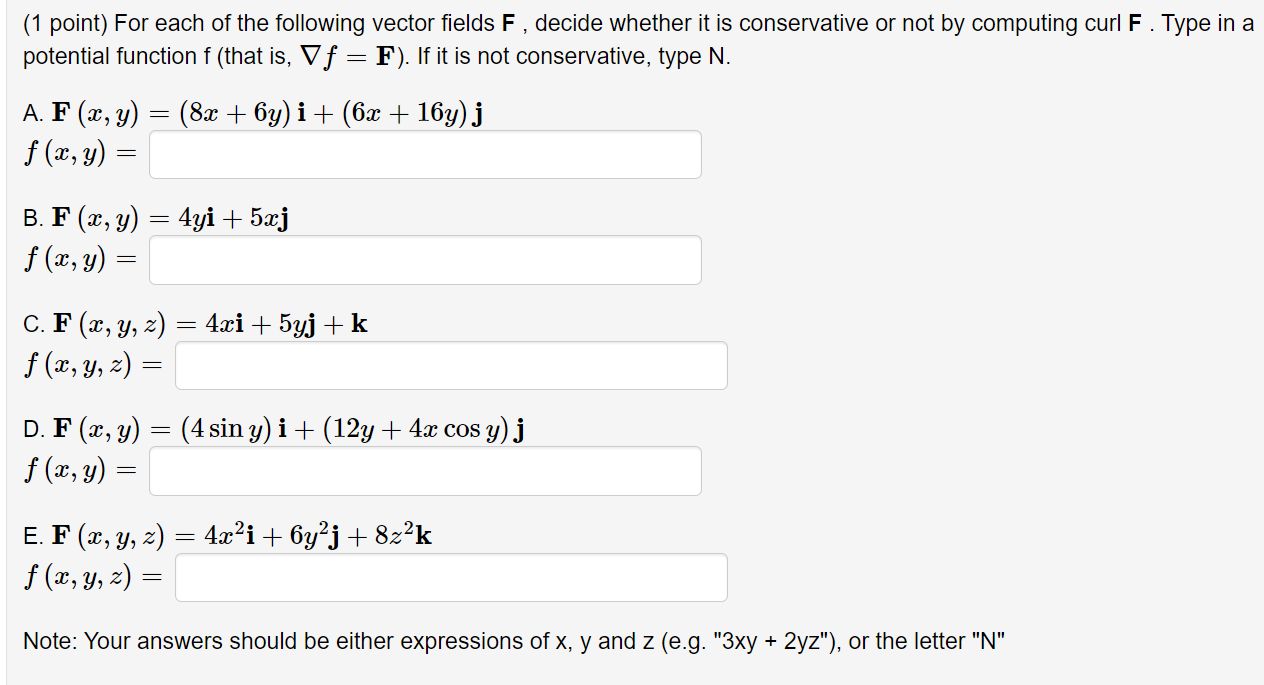Viewport: 1264px width, 685px height.
Task: Click the part B vector field expression
Action: tap(158, 216)
